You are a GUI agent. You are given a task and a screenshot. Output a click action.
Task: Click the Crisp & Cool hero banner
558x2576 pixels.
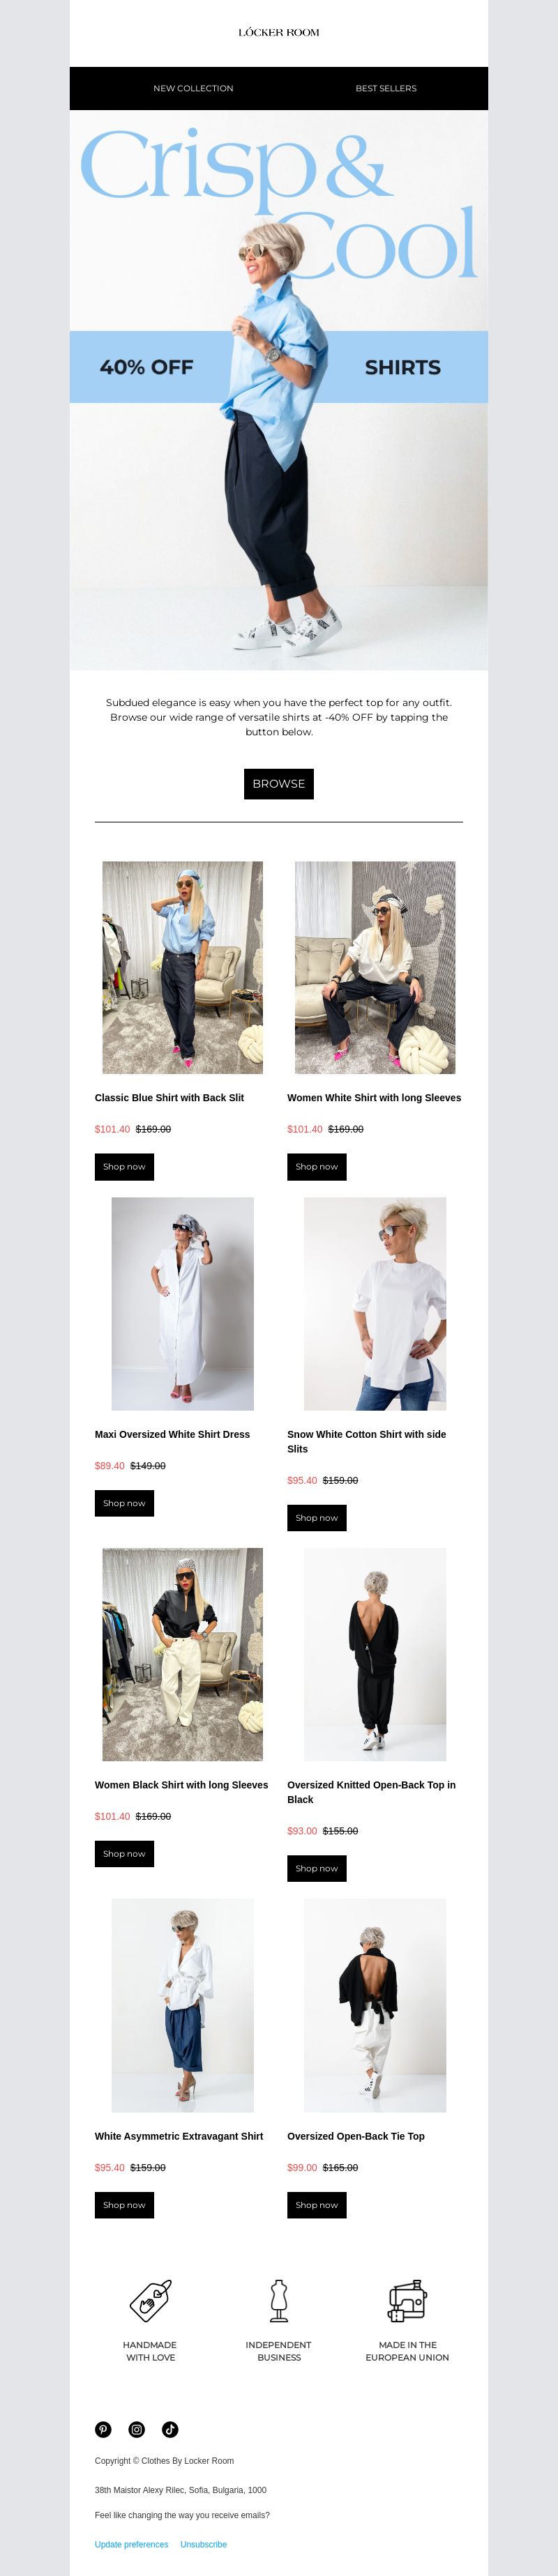pyautogui.click(x=279, y=390)
